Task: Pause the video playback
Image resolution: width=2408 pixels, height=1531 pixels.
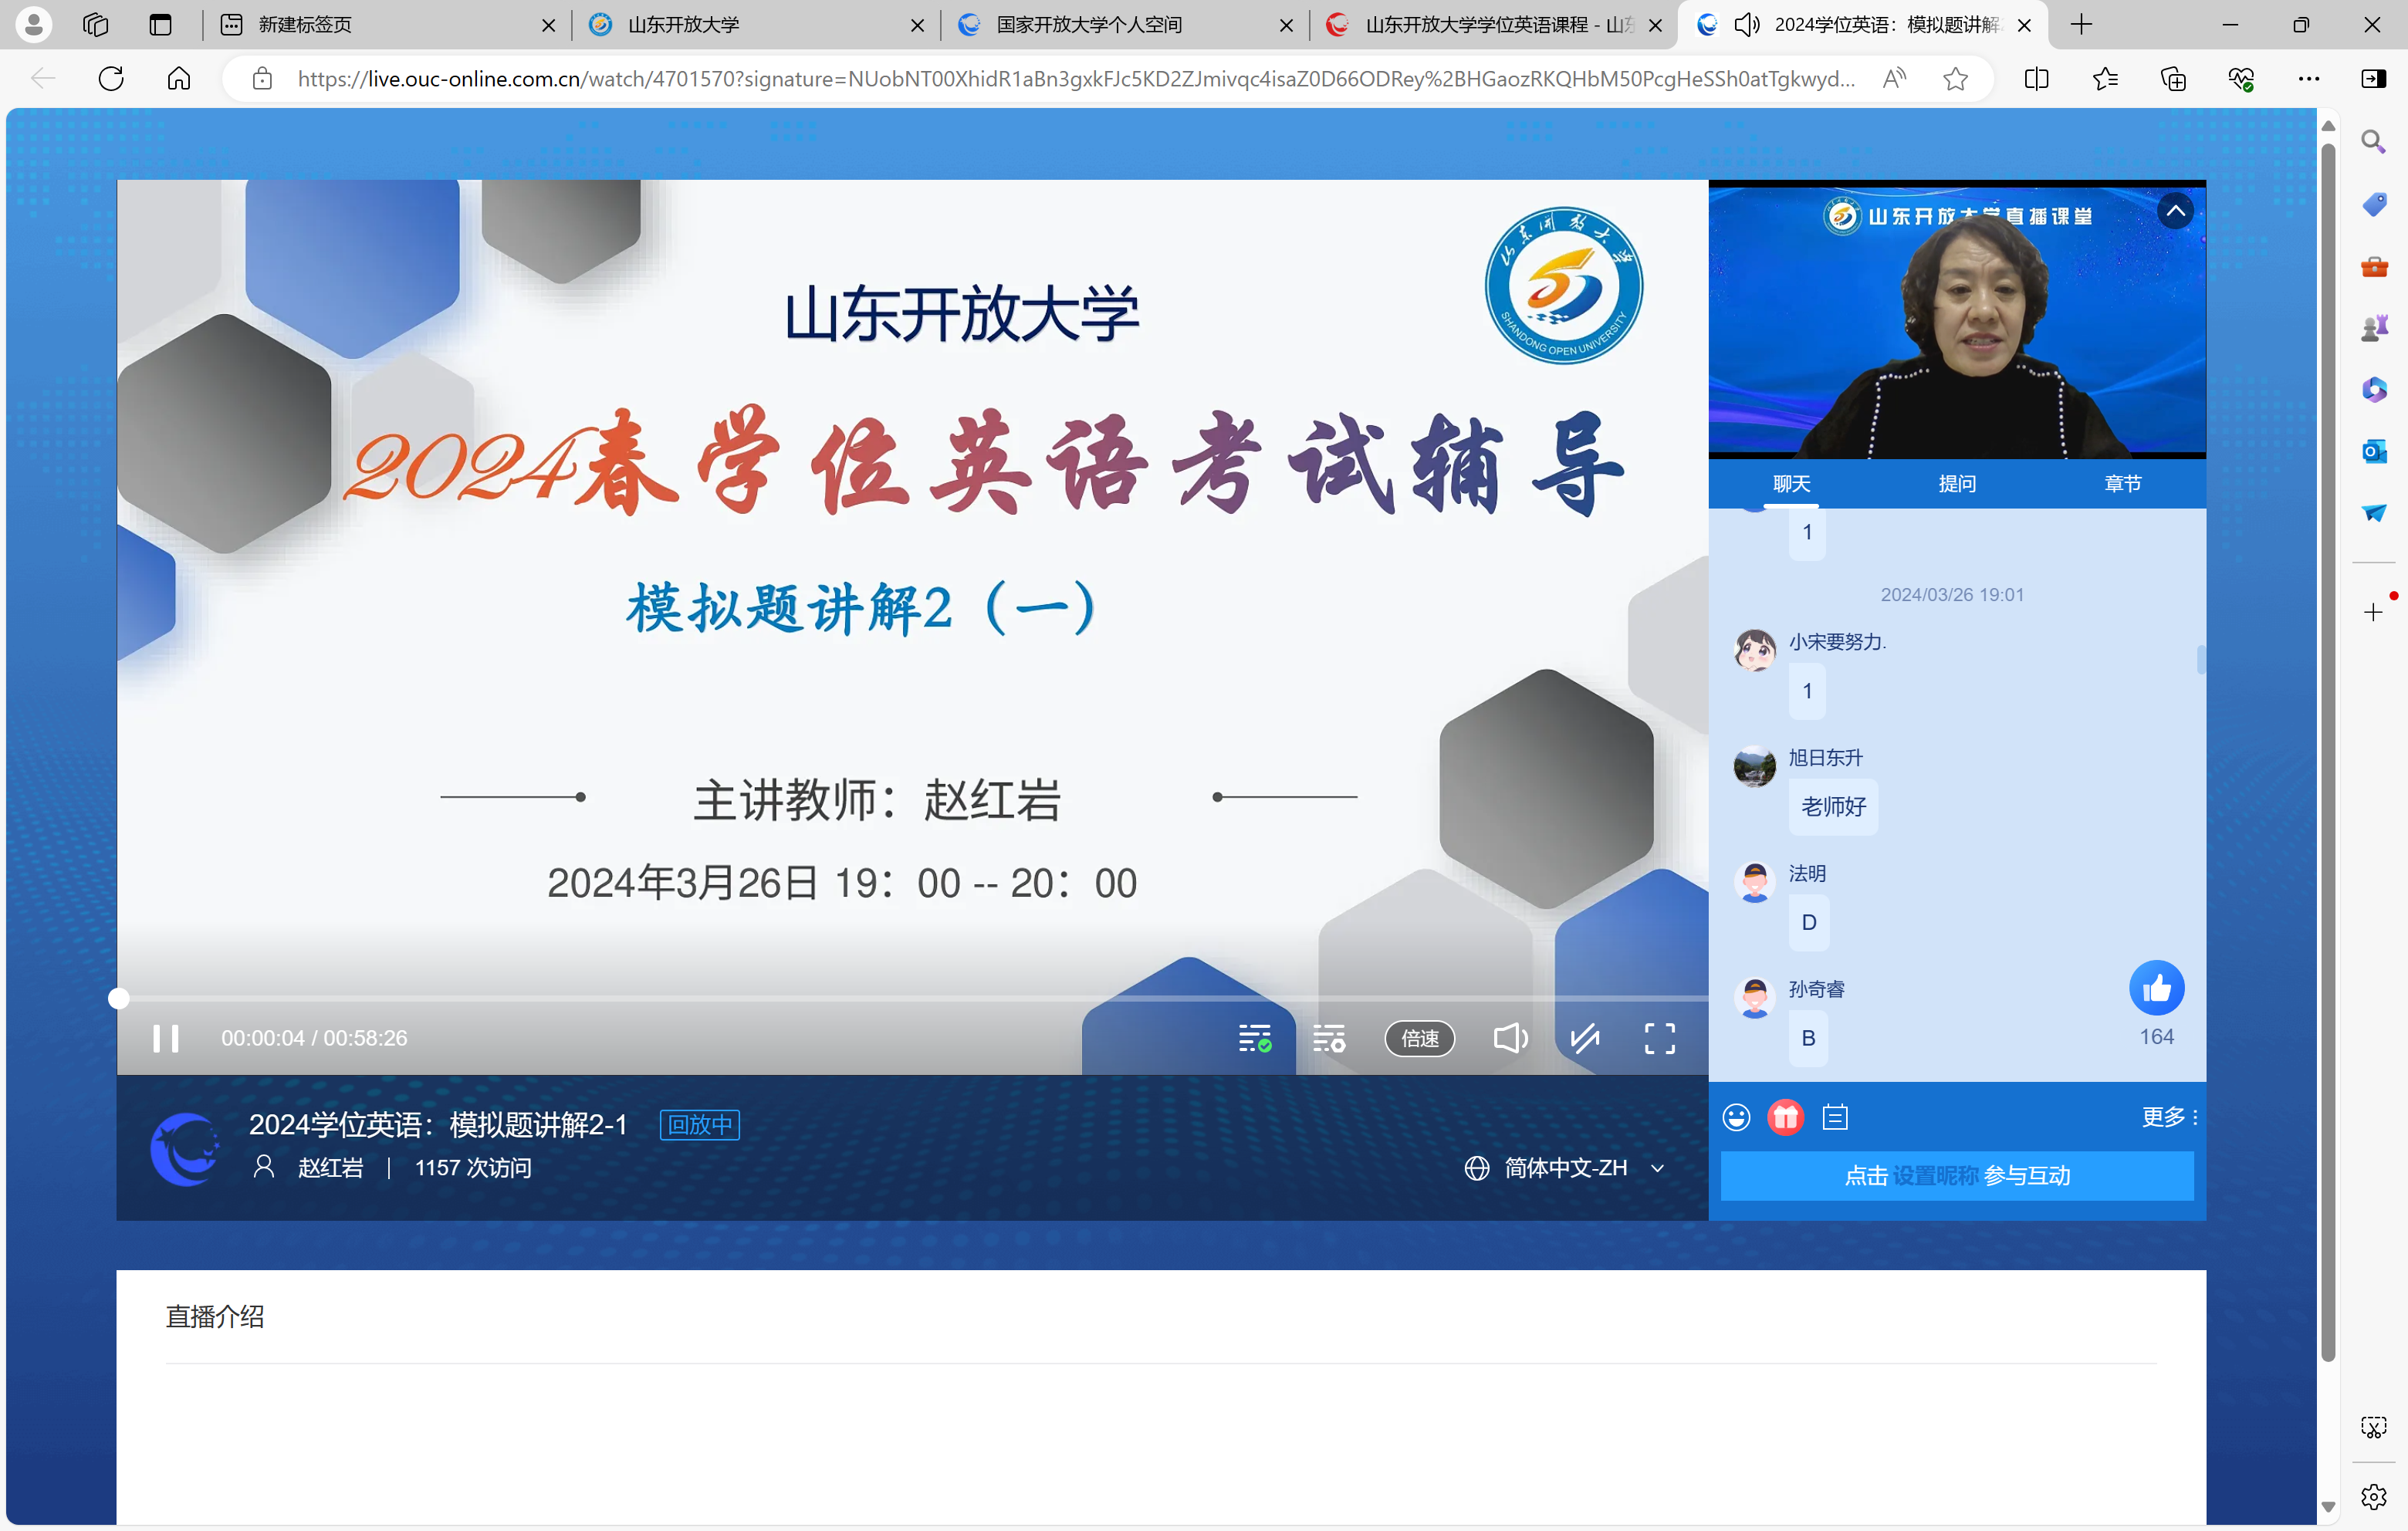Action: pyautogui.click(x=166, y=1038)
